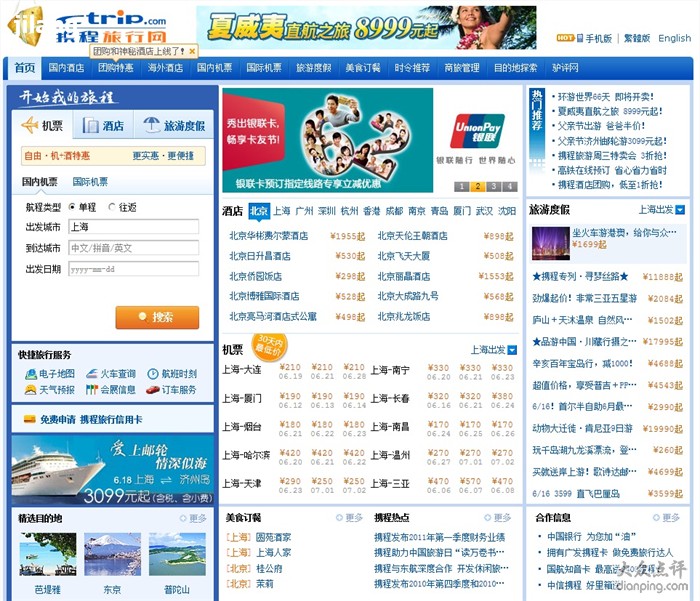
Task: Open 免费申请 携程旅行信用卡 link
Action: tap(91, 419)
